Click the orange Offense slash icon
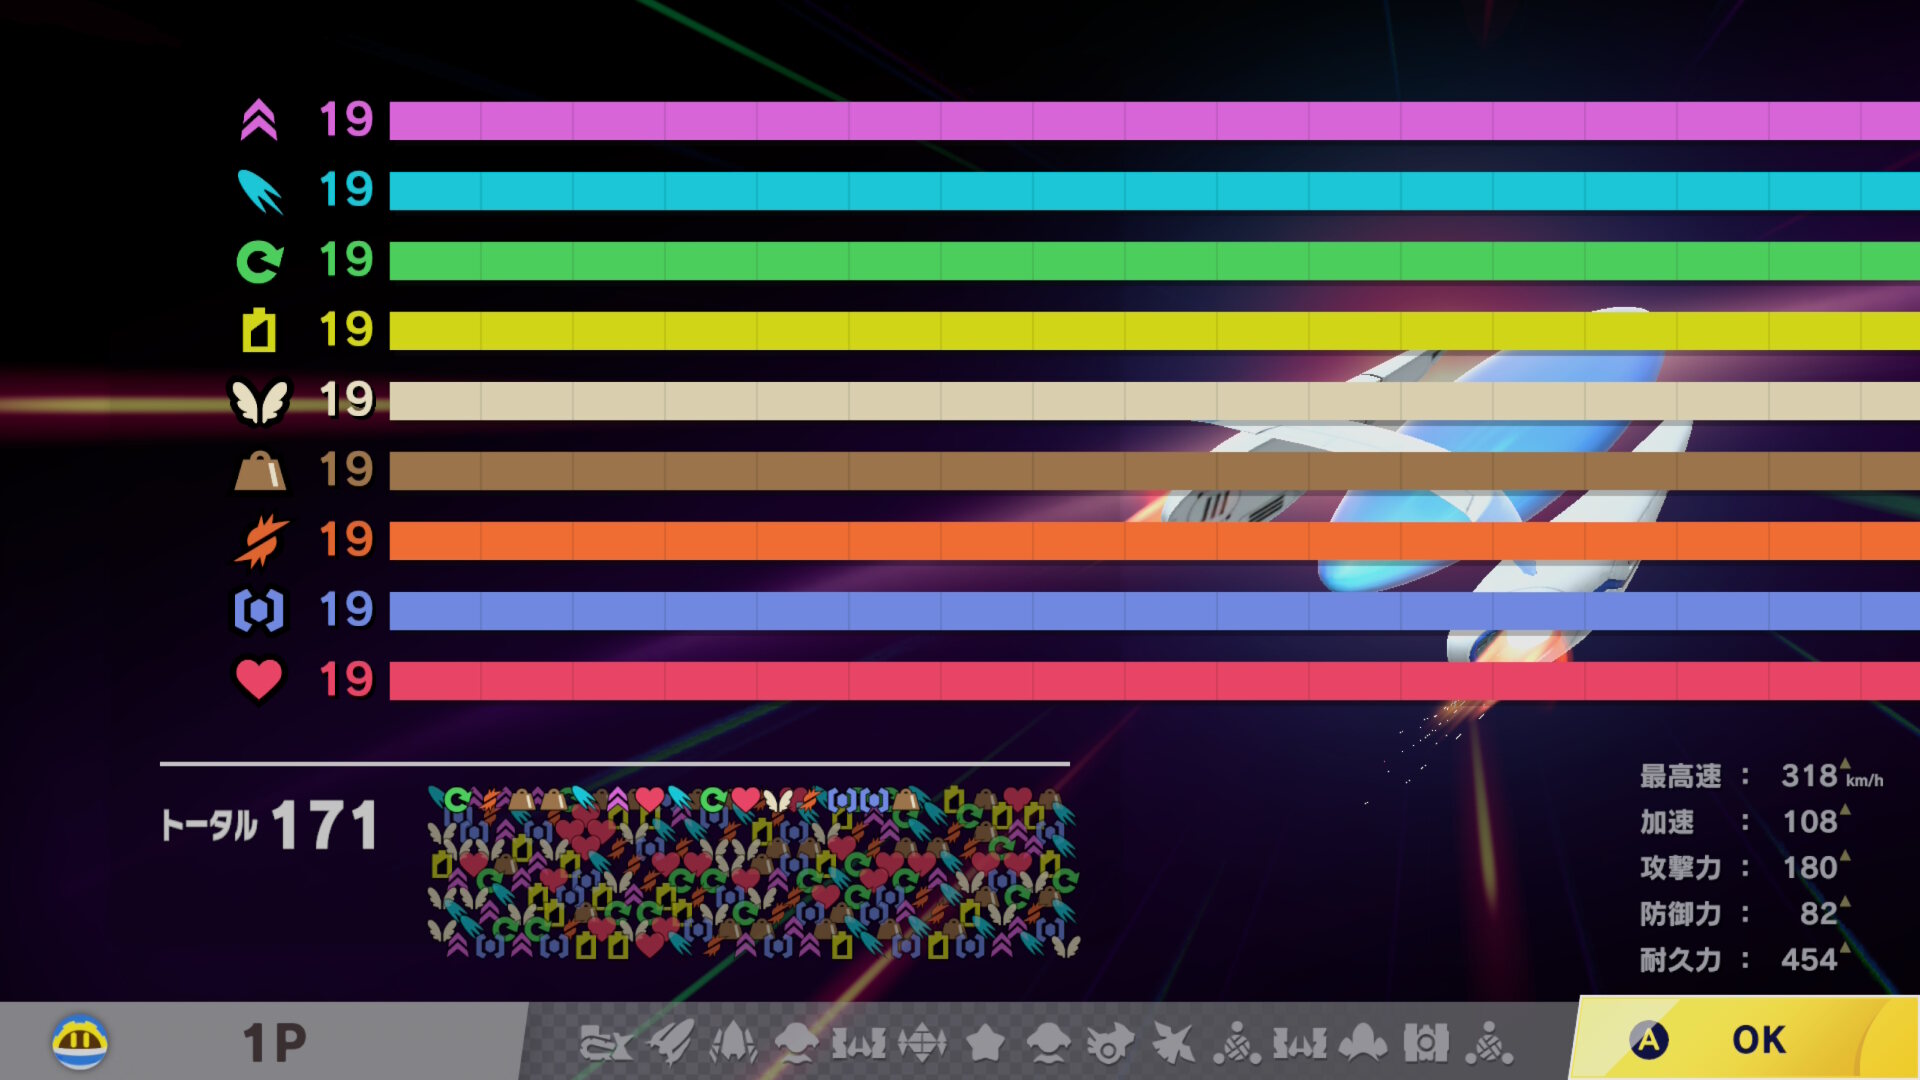 [260, 541]
